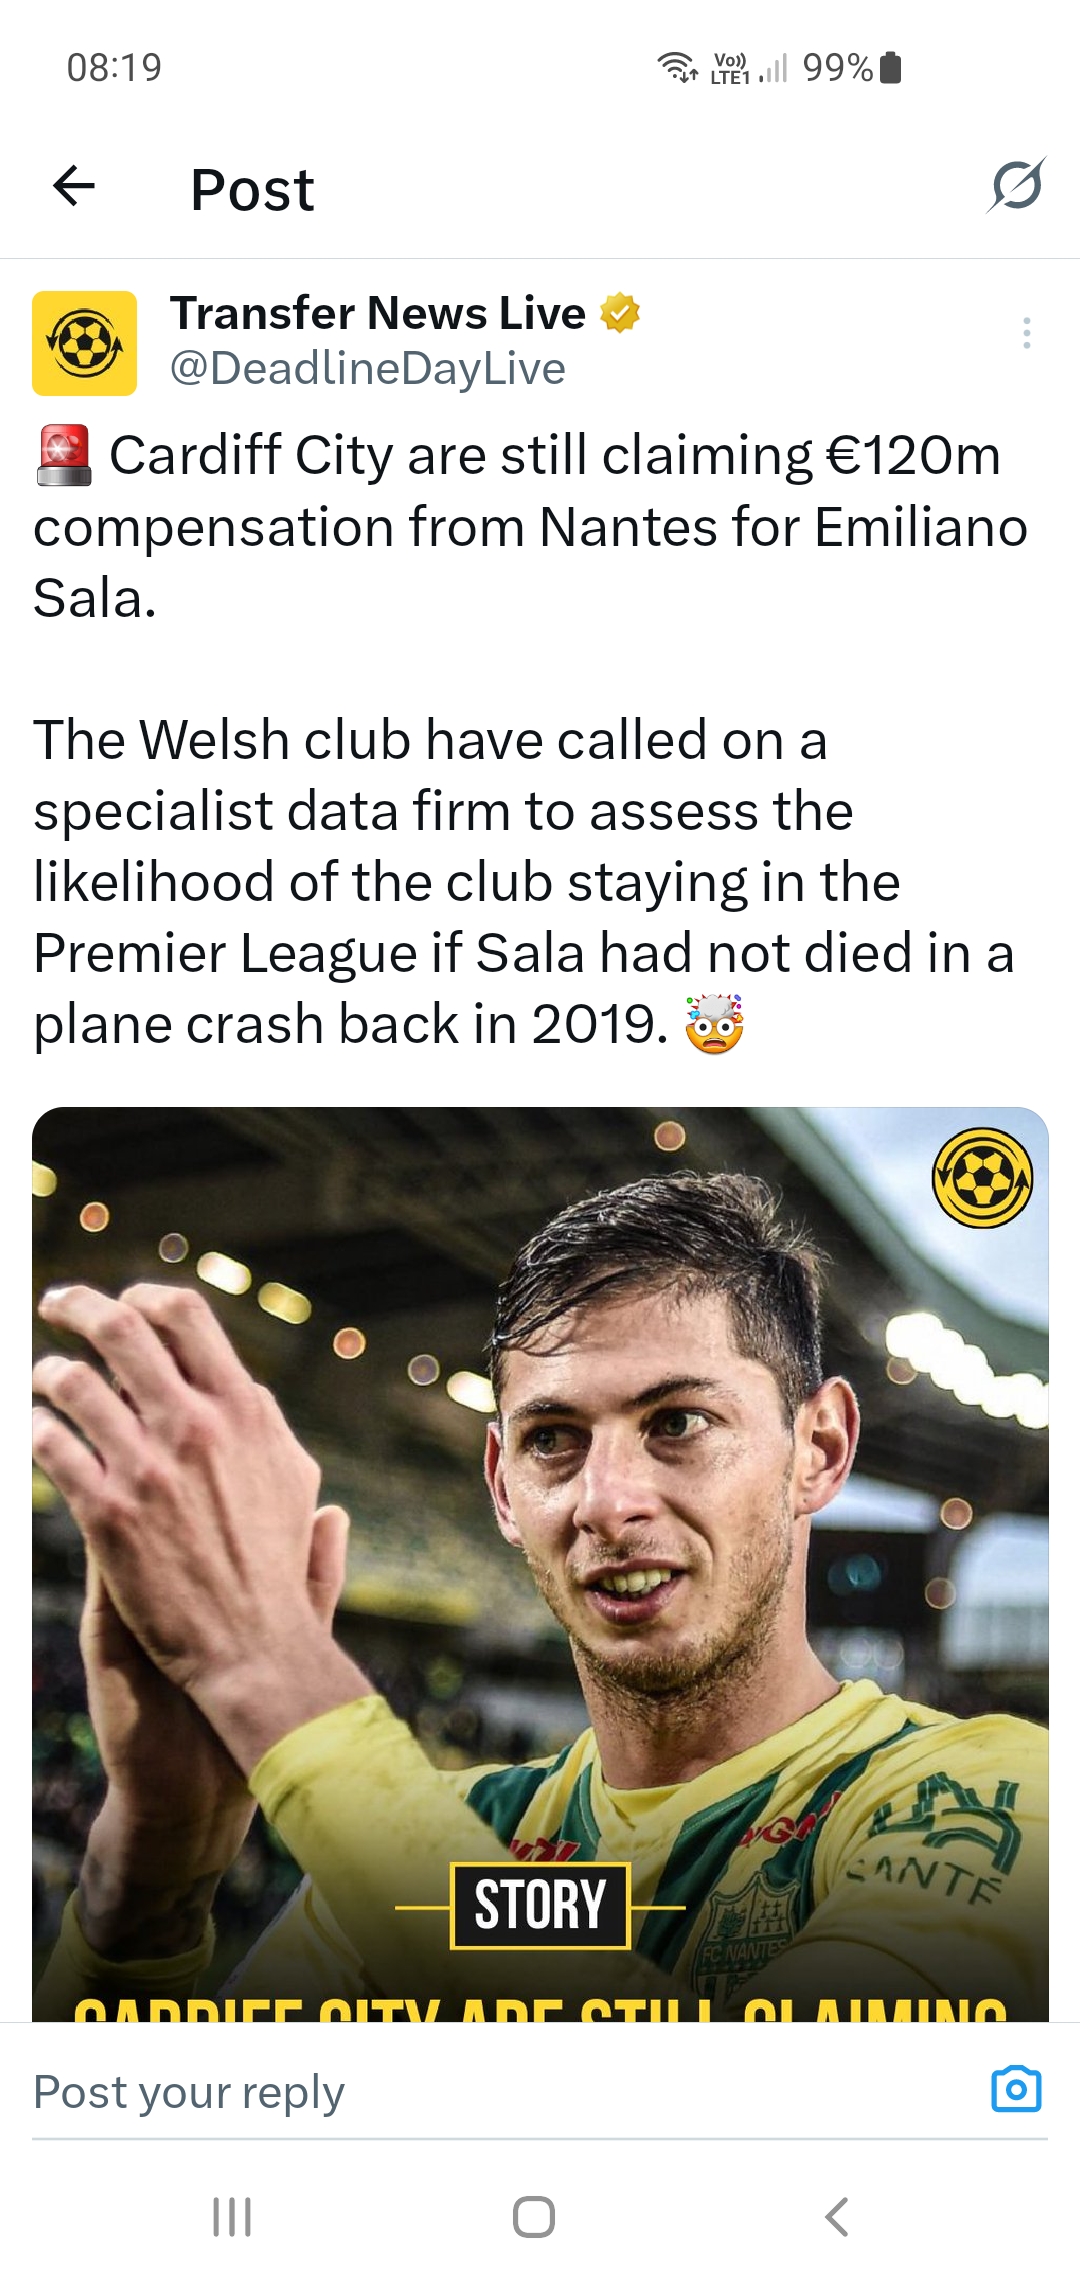The height and width of the screenshot is (2280, 1080).
Task: Tap the gold verified badge
Action: tap(620, 313)
